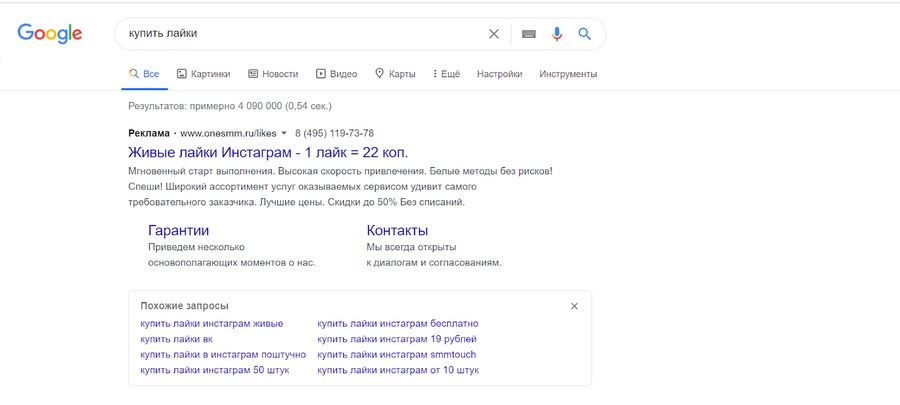This screenshot has height=405, width=900.
Task: Search купить лайки инстаграм живые
Action: coord(212,324)
